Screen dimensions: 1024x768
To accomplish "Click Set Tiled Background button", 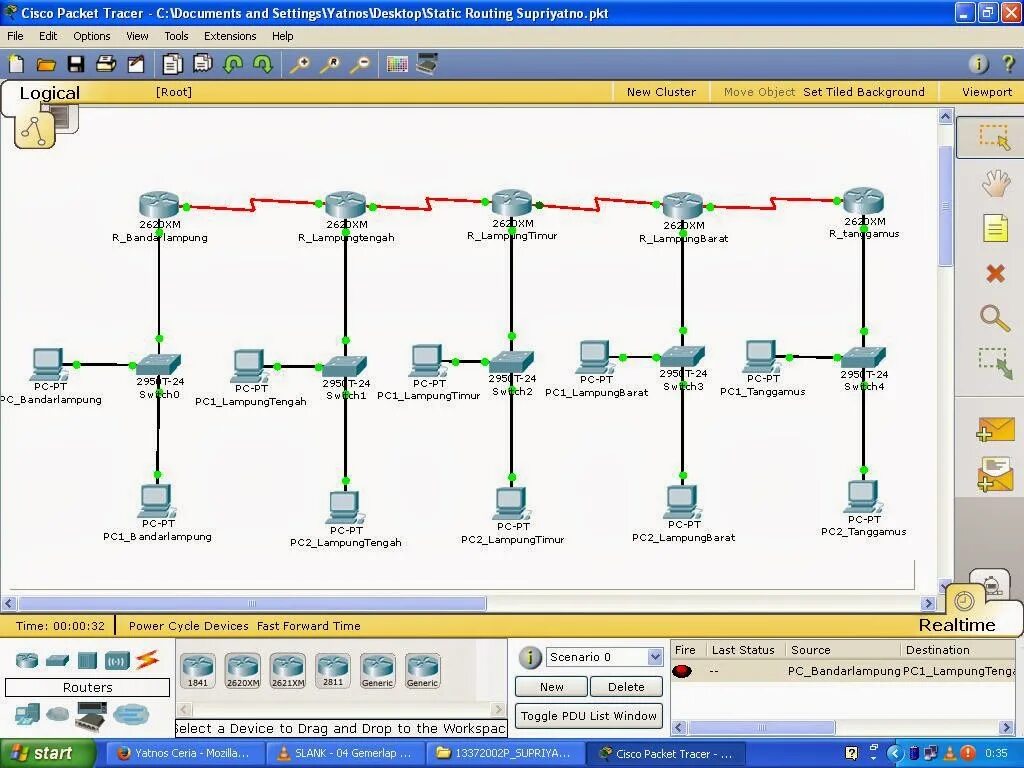I will coord(864,92).
